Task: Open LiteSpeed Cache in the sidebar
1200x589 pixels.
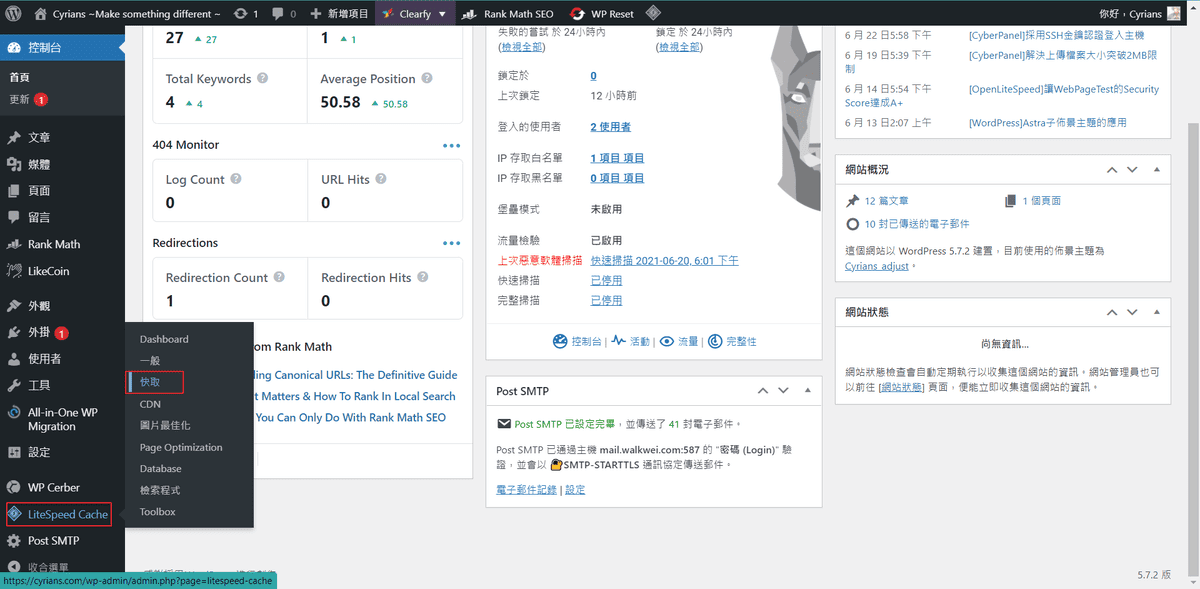Action: [58, 514]
